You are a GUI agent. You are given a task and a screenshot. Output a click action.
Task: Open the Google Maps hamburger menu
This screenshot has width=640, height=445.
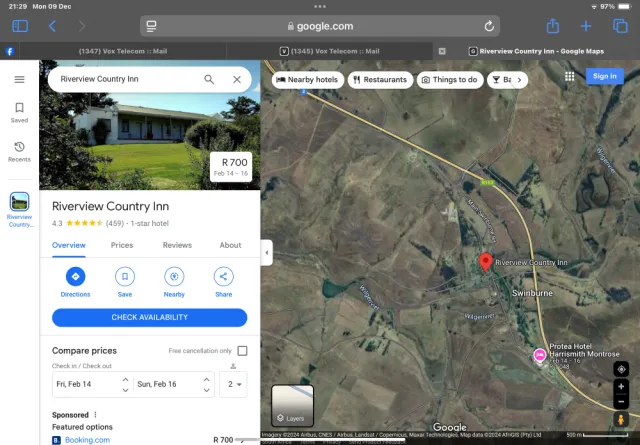[x=19, y=79]
